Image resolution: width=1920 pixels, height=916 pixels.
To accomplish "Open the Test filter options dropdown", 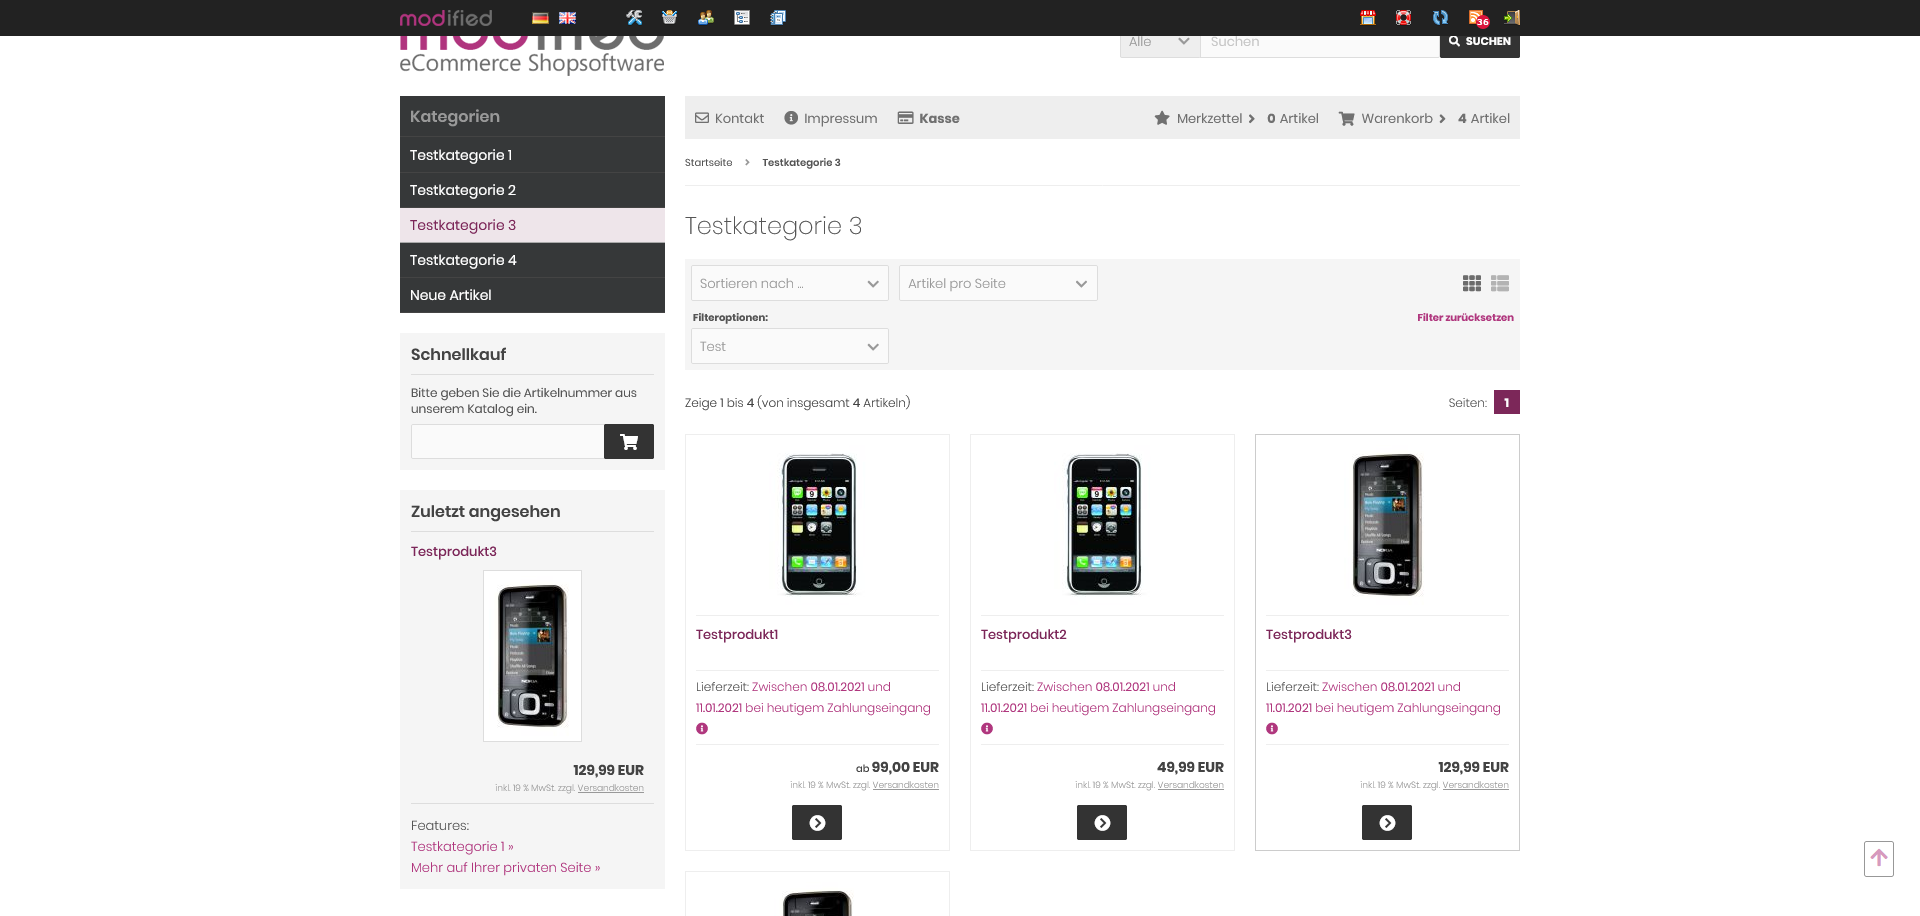I will [789, 346].
